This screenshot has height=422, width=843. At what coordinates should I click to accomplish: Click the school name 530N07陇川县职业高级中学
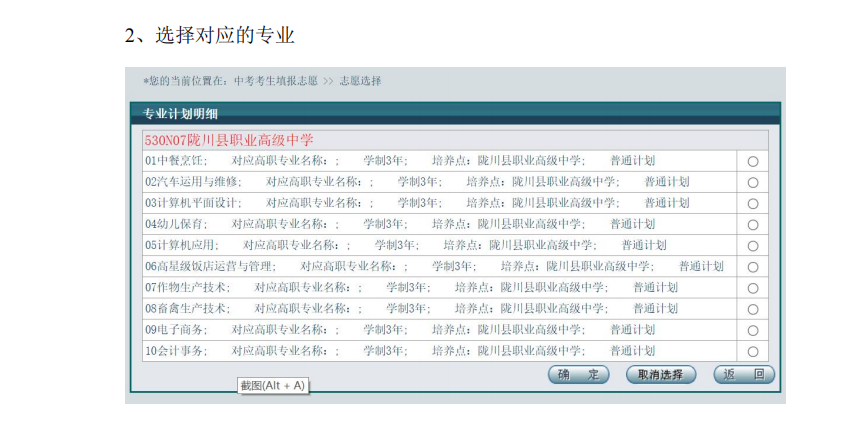pos(229,140)
